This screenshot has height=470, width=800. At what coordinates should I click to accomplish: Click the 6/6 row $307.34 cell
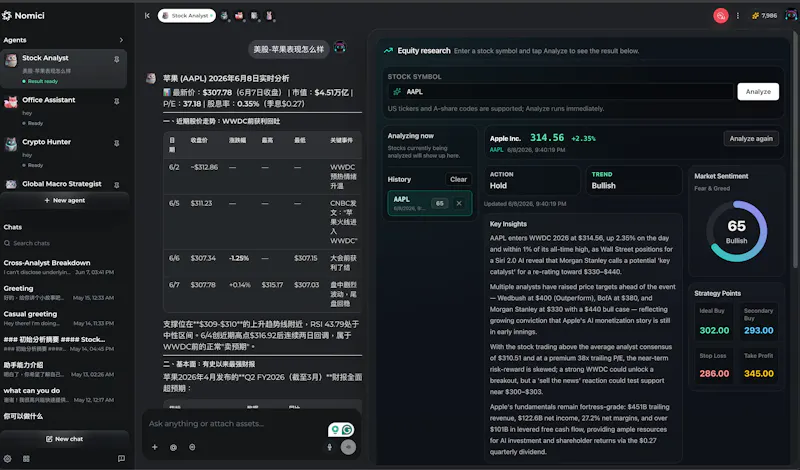203,258
